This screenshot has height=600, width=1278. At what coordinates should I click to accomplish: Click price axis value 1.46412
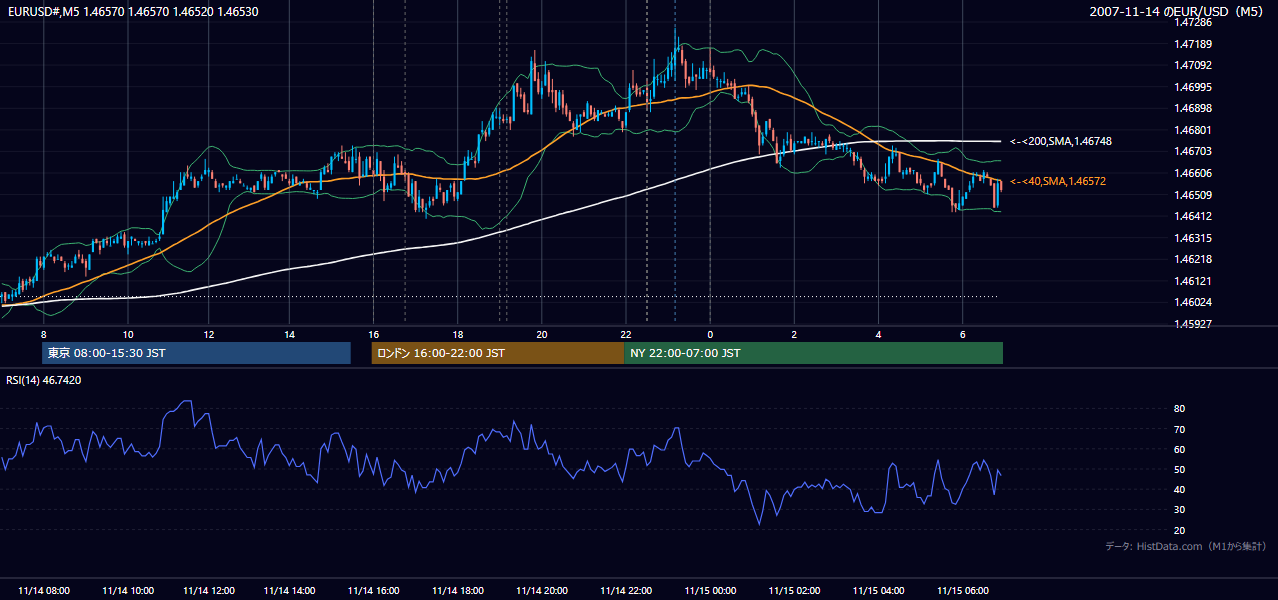(x=1192, y=216)
